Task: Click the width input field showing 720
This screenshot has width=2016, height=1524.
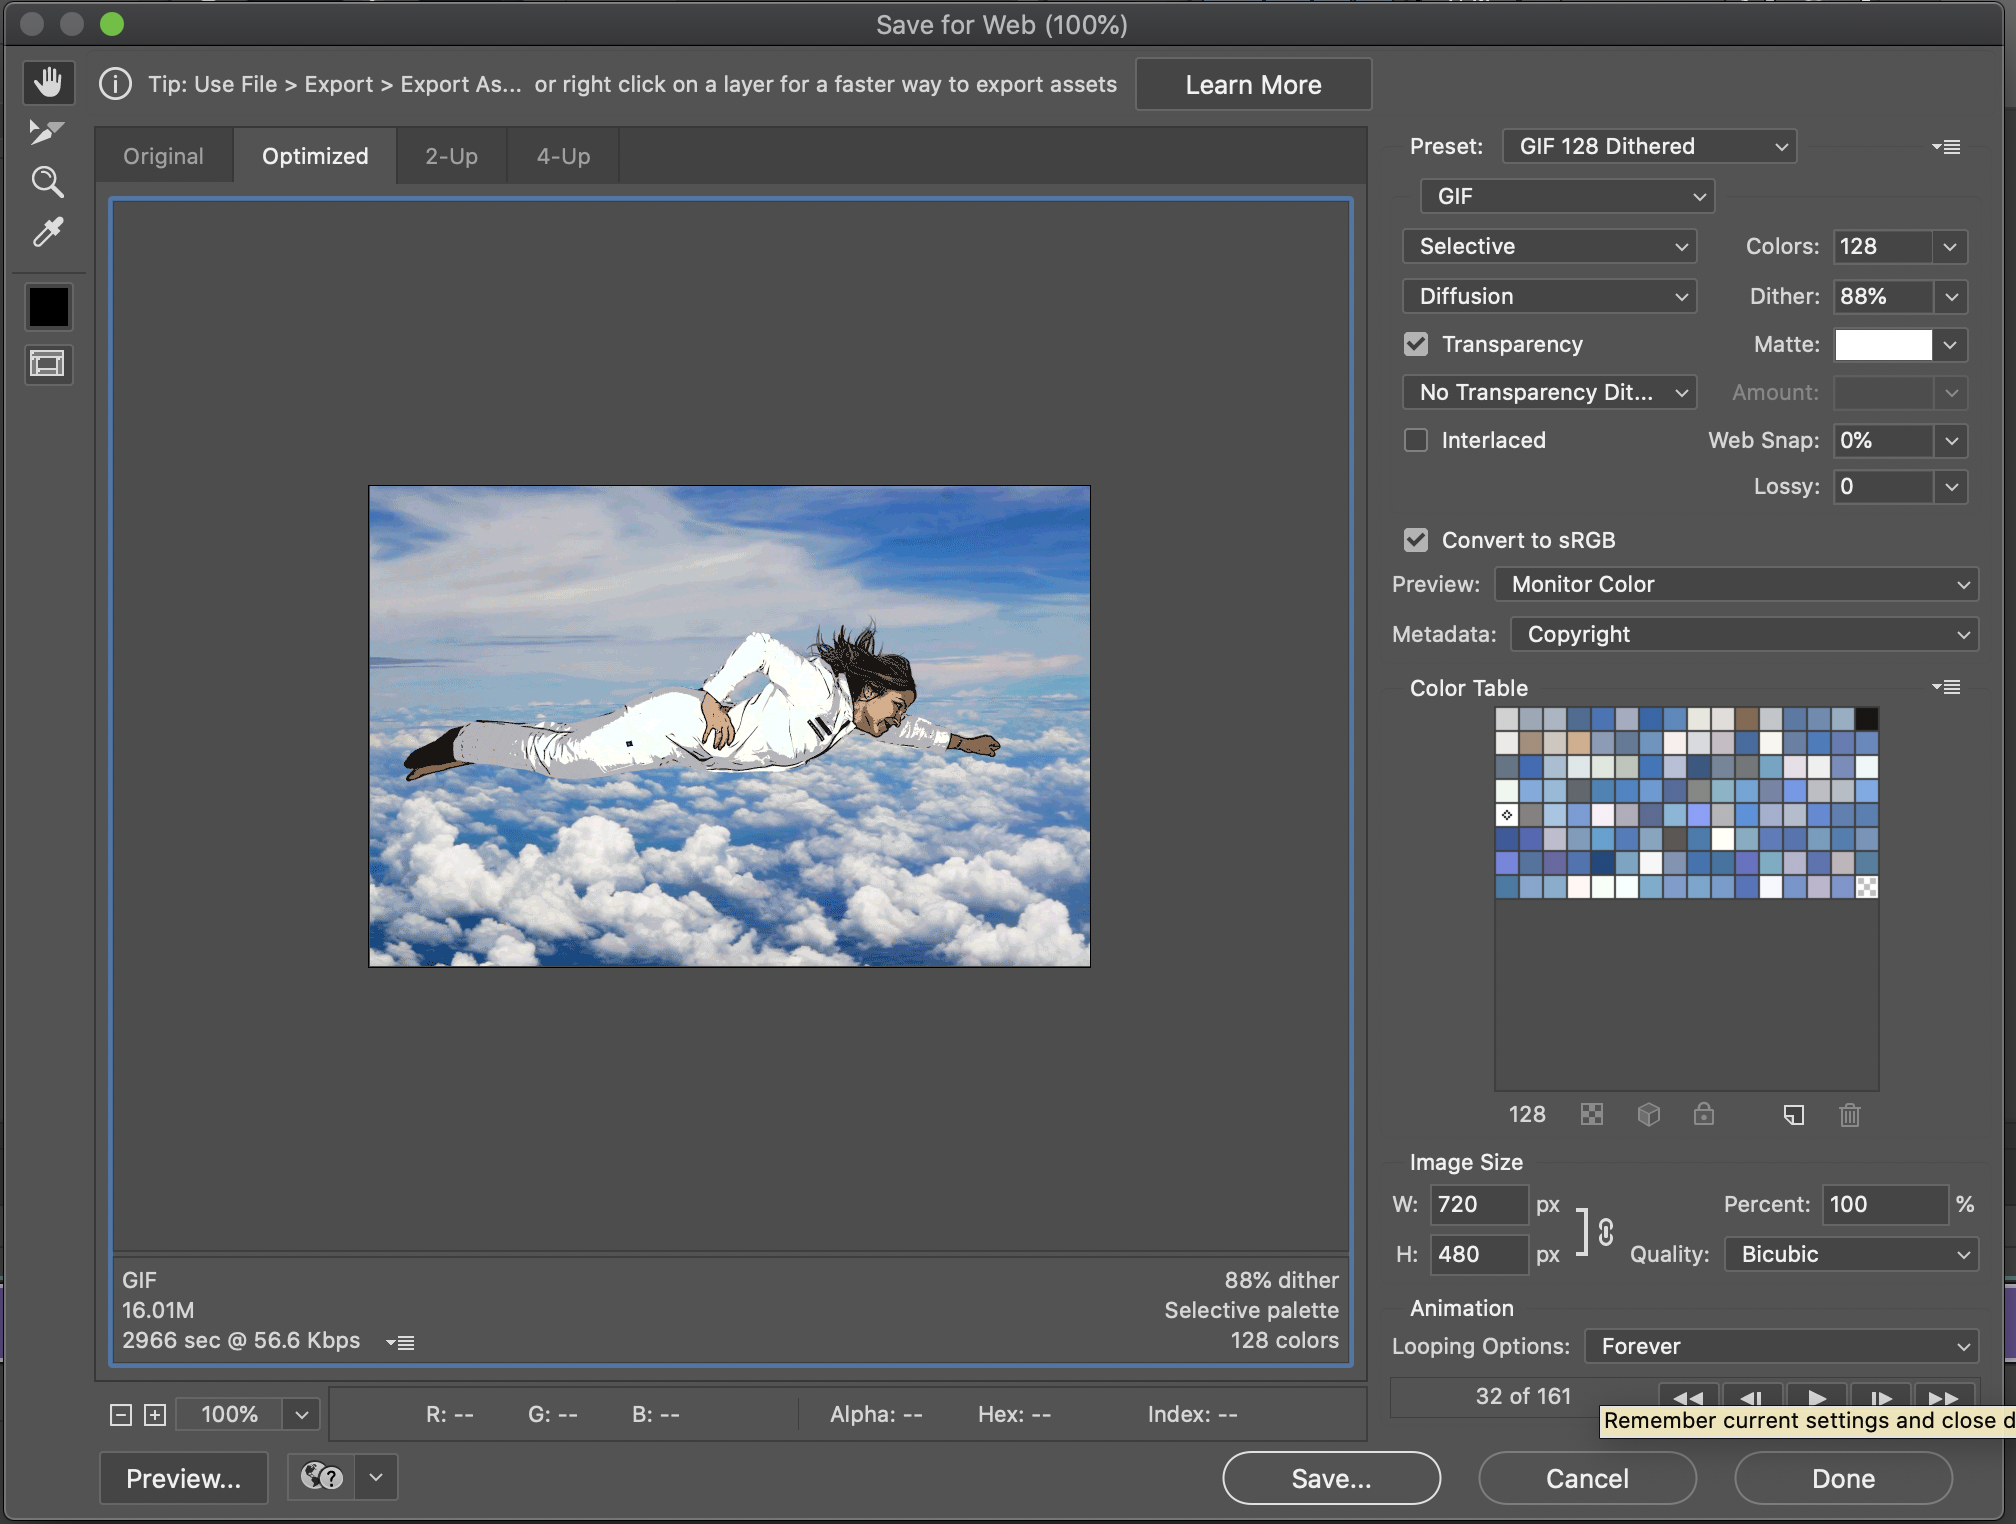Action: pos(1479,1205)
